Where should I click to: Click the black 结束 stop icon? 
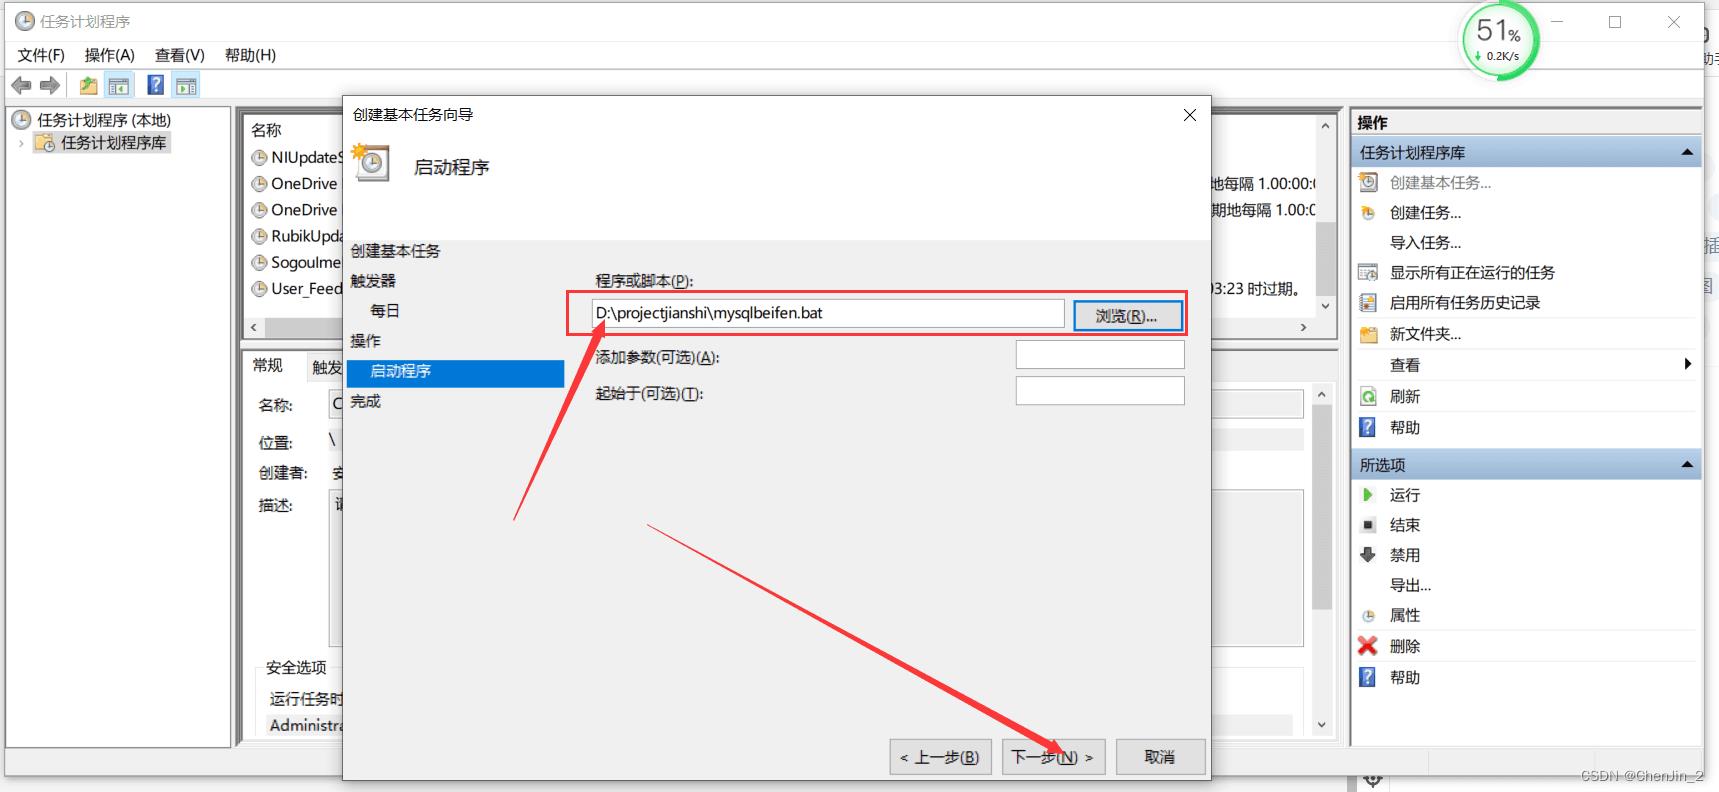pyautogui.click(x=1368, y=524)
